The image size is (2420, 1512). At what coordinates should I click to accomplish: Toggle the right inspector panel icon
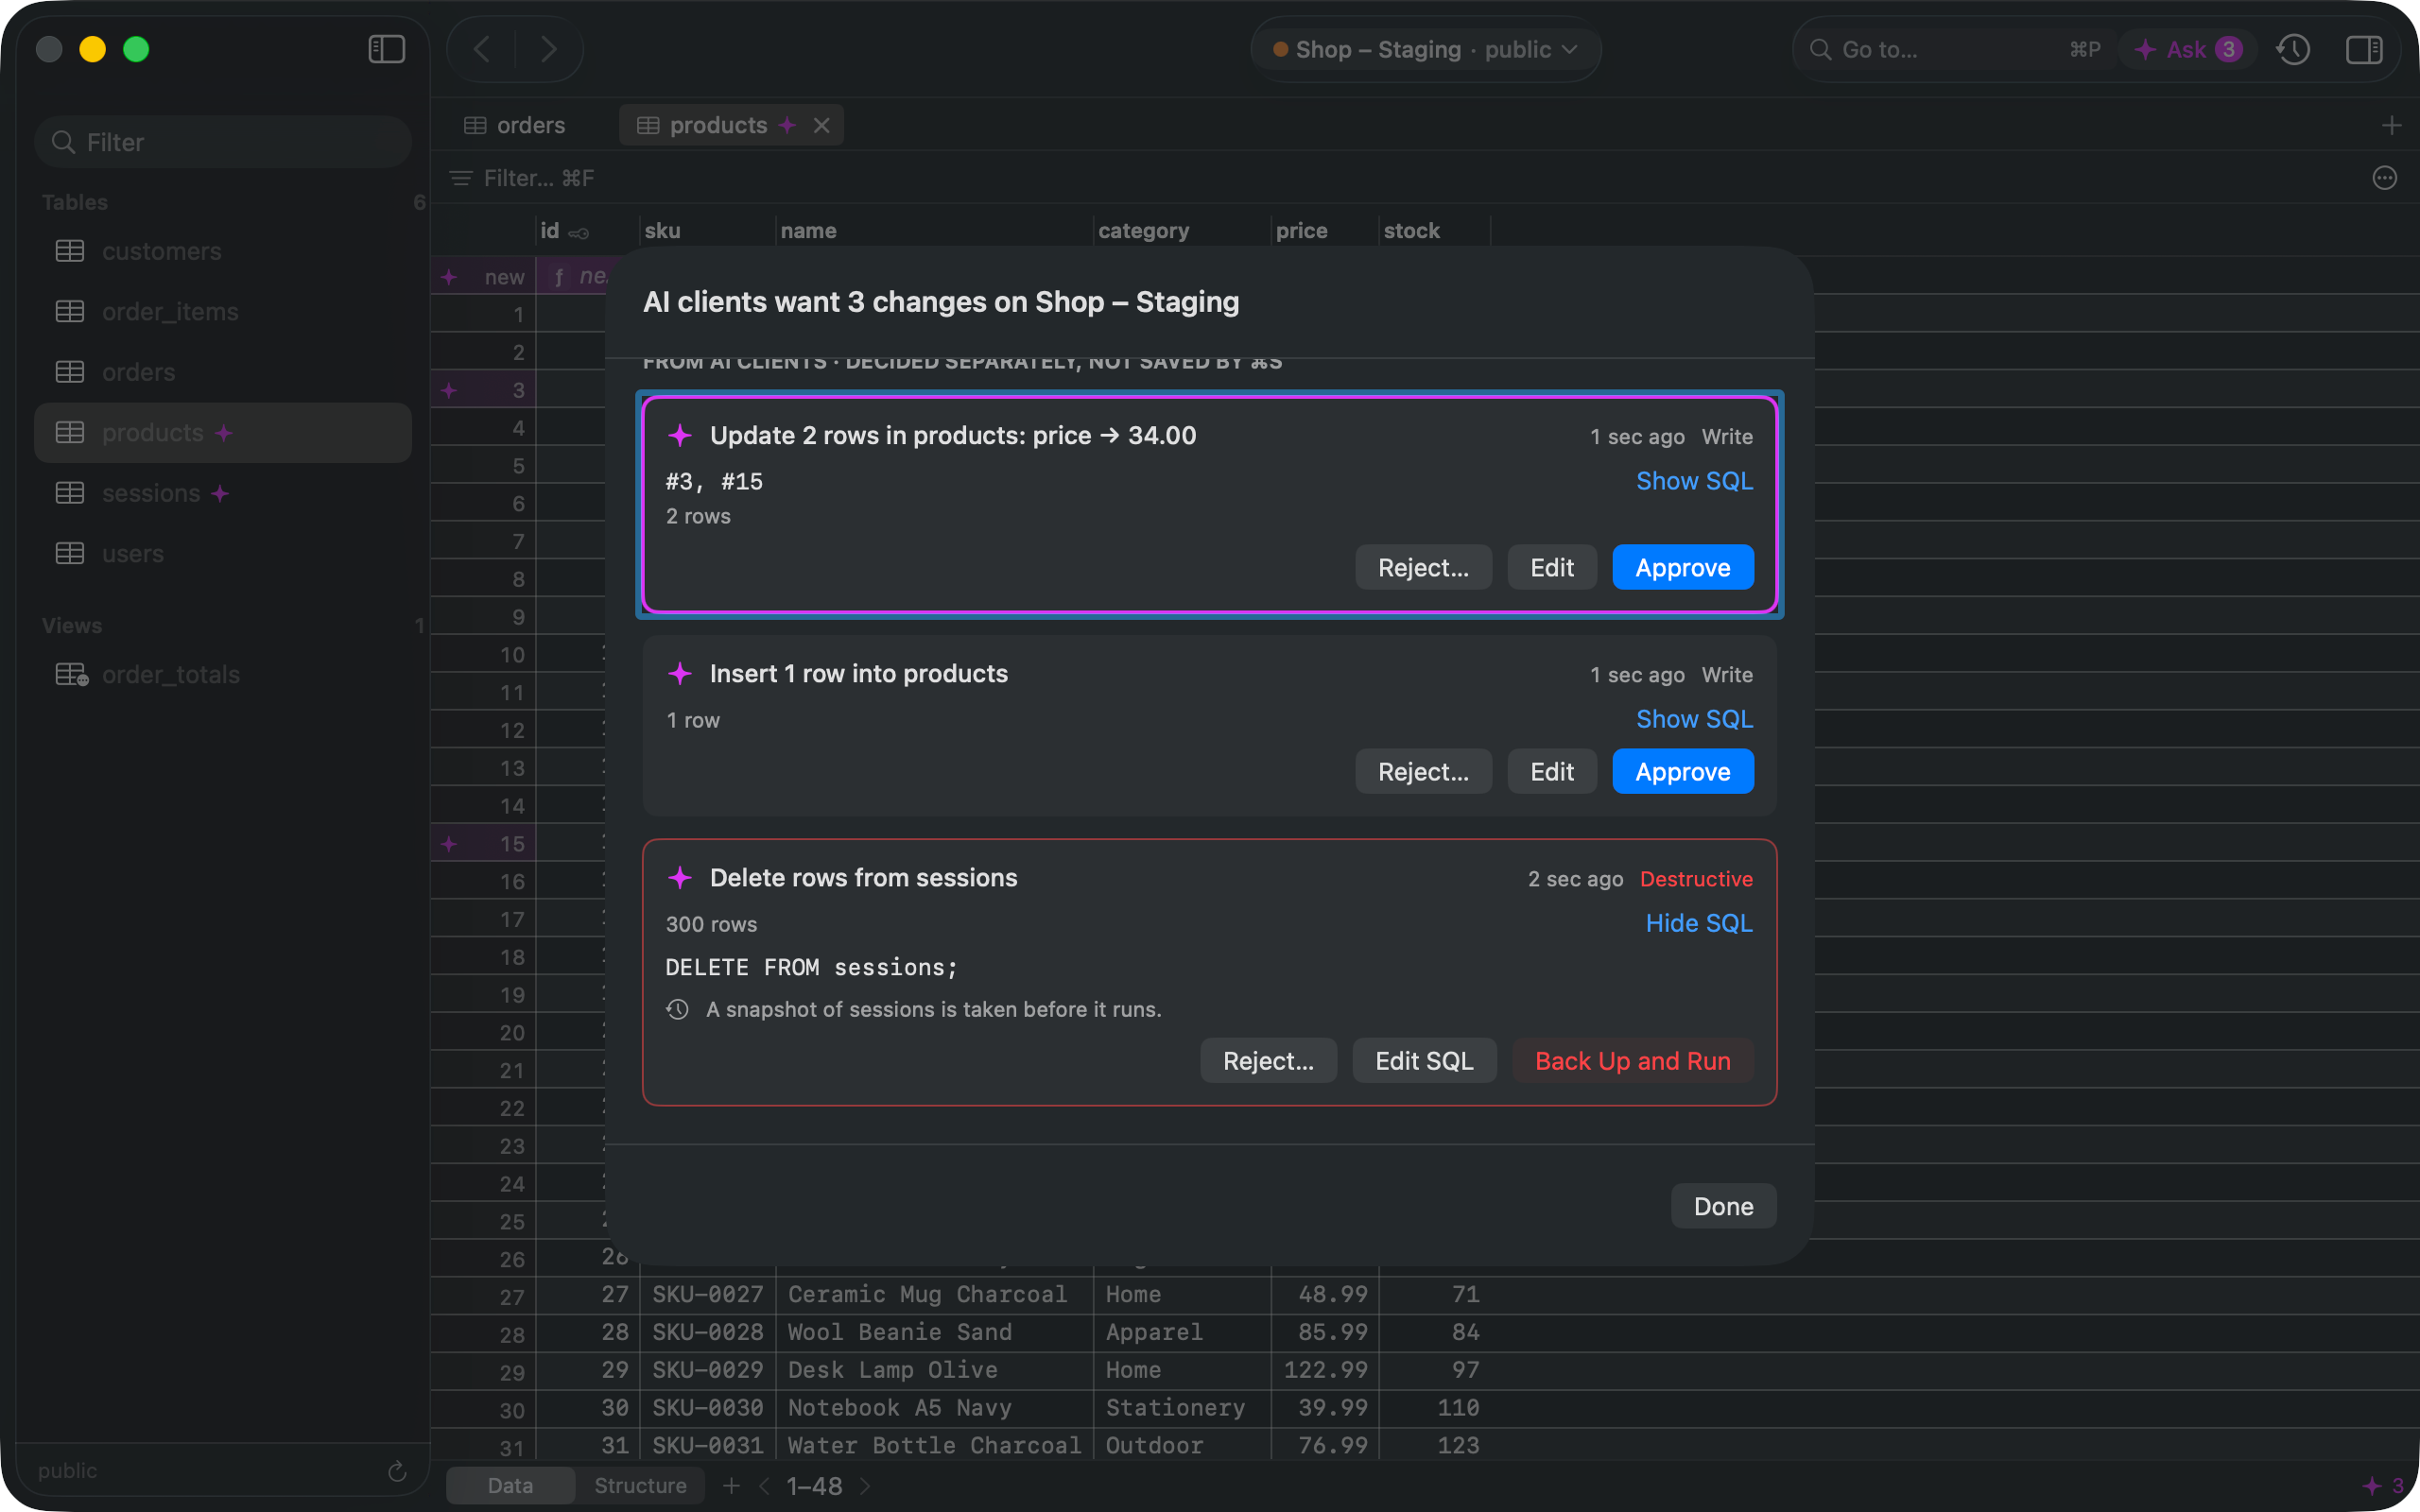click(2364, 49)
